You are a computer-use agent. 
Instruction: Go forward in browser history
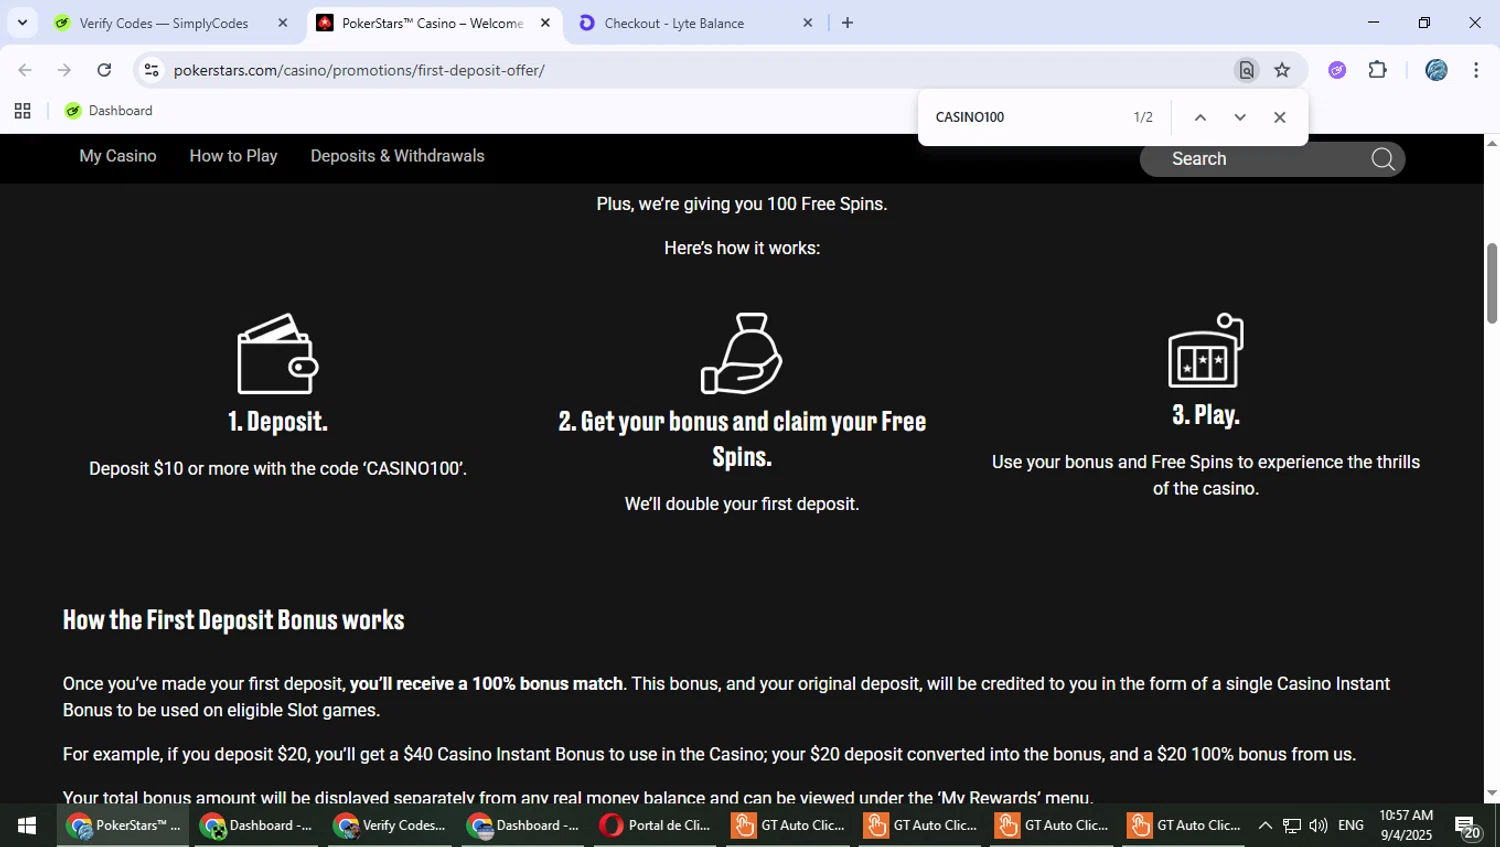[x=64, y=70]
